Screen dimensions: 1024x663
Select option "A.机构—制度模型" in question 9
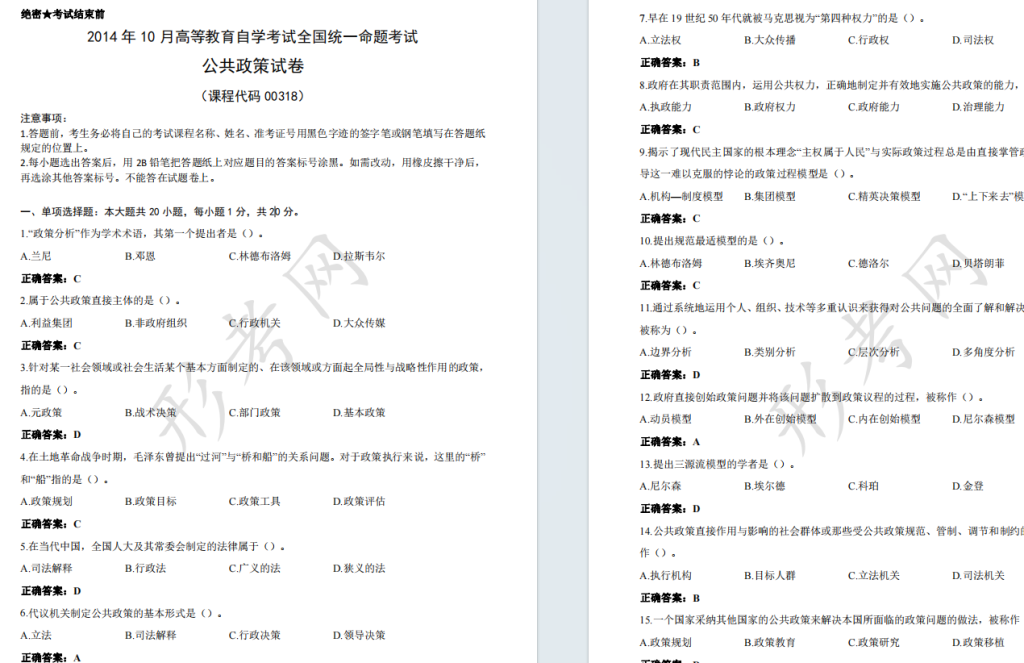pyautogui.click(x=681, y=196)
